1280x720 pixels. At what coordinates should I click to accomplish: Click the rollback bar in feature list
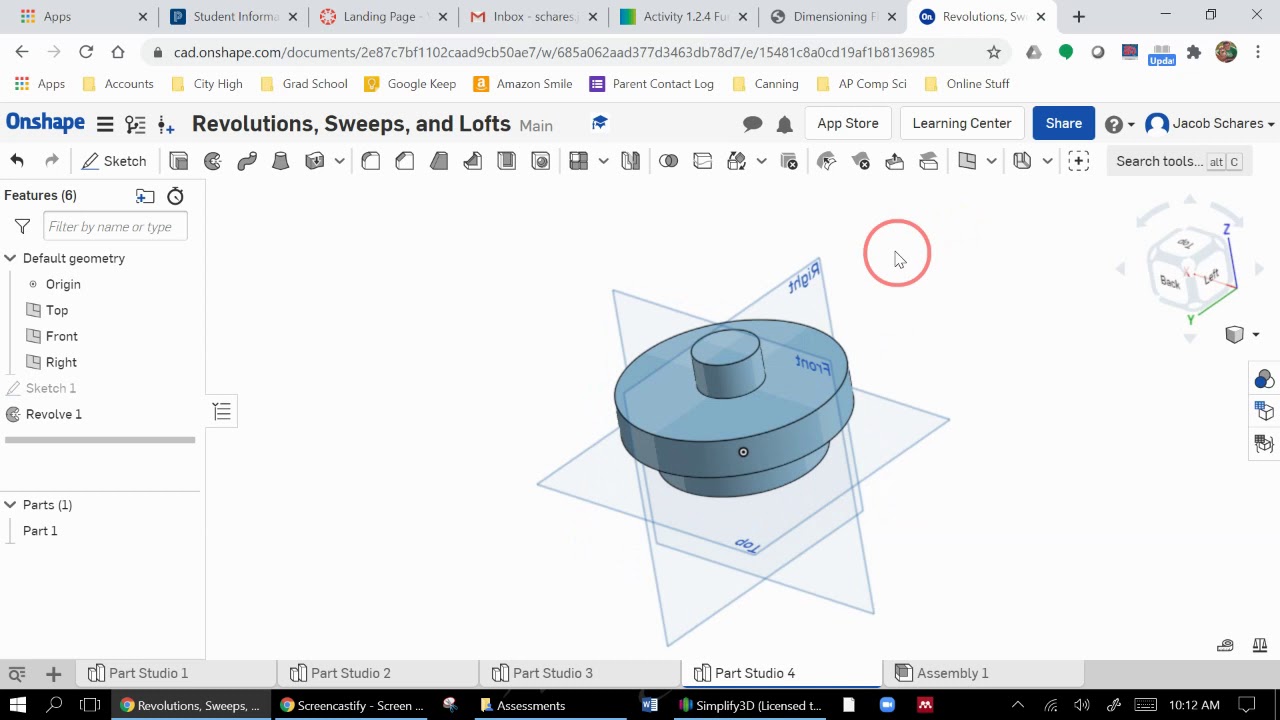pyautogui.click(x=100, y=440)
